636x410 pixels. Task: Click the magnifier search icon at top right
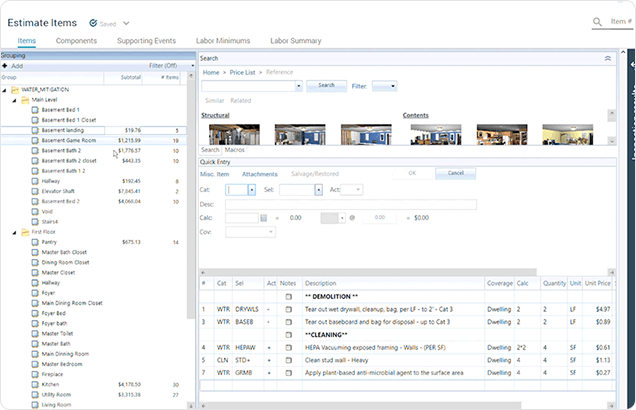[597, 21]
